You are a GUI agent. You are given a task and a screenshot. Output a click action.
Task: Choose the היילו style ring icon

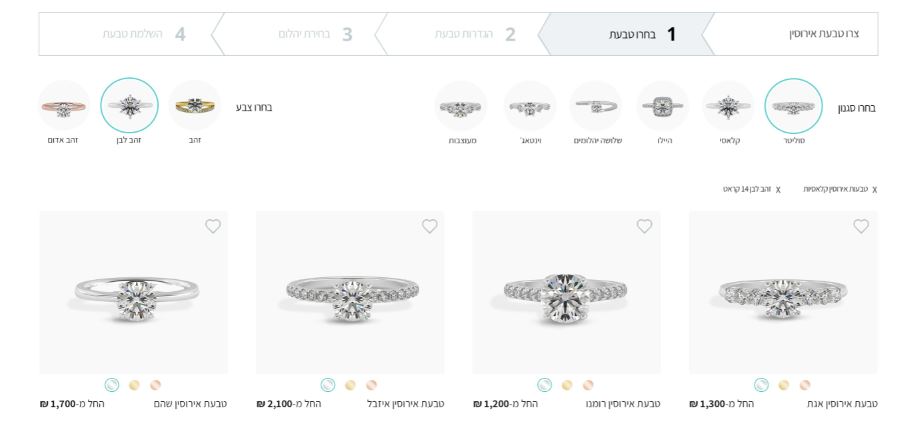pos(662,106)
